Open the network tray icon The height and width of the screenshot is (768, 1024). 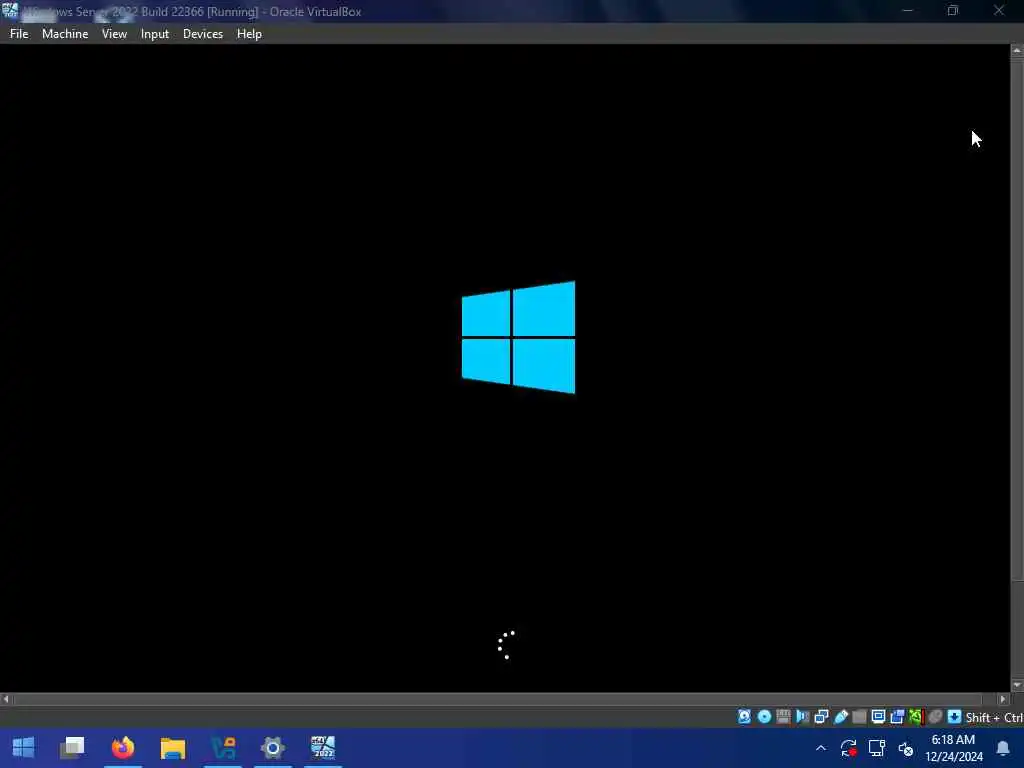876,748
